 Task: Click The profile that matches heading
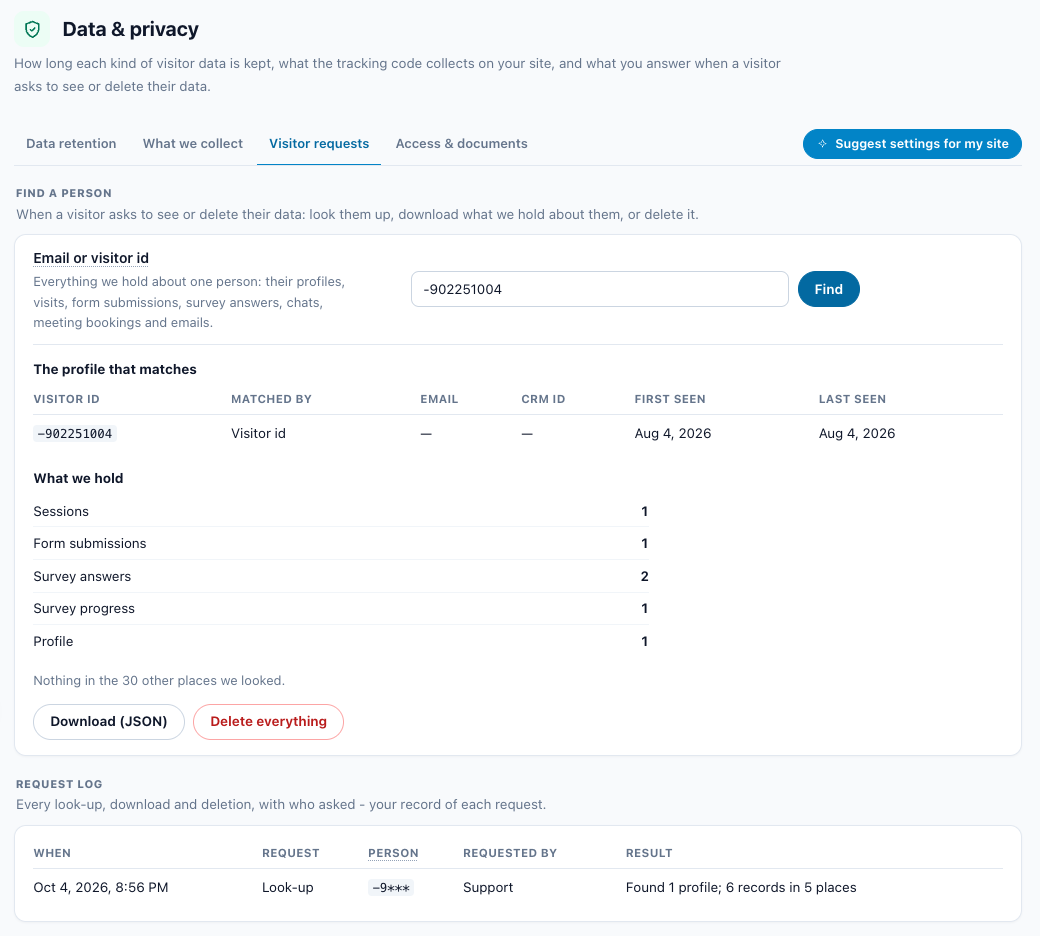(x=115, y=369)
